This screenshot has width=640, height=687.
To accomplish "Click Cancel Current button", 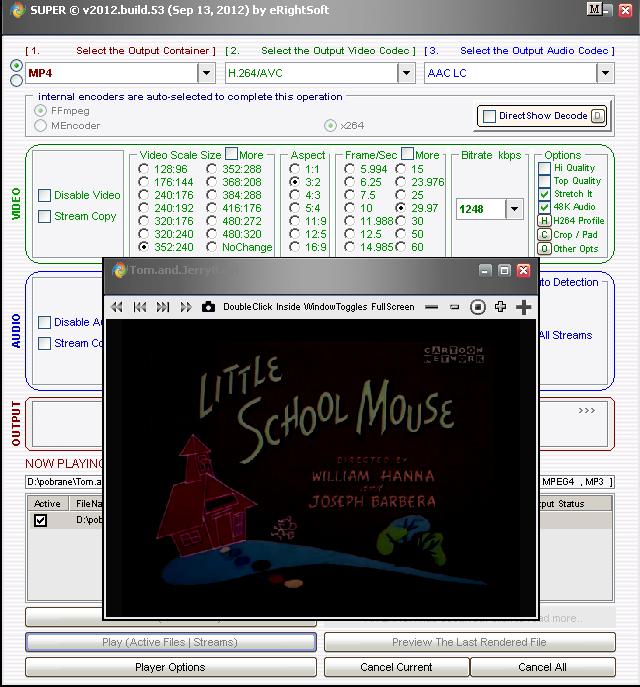I will tap(396, 667).
